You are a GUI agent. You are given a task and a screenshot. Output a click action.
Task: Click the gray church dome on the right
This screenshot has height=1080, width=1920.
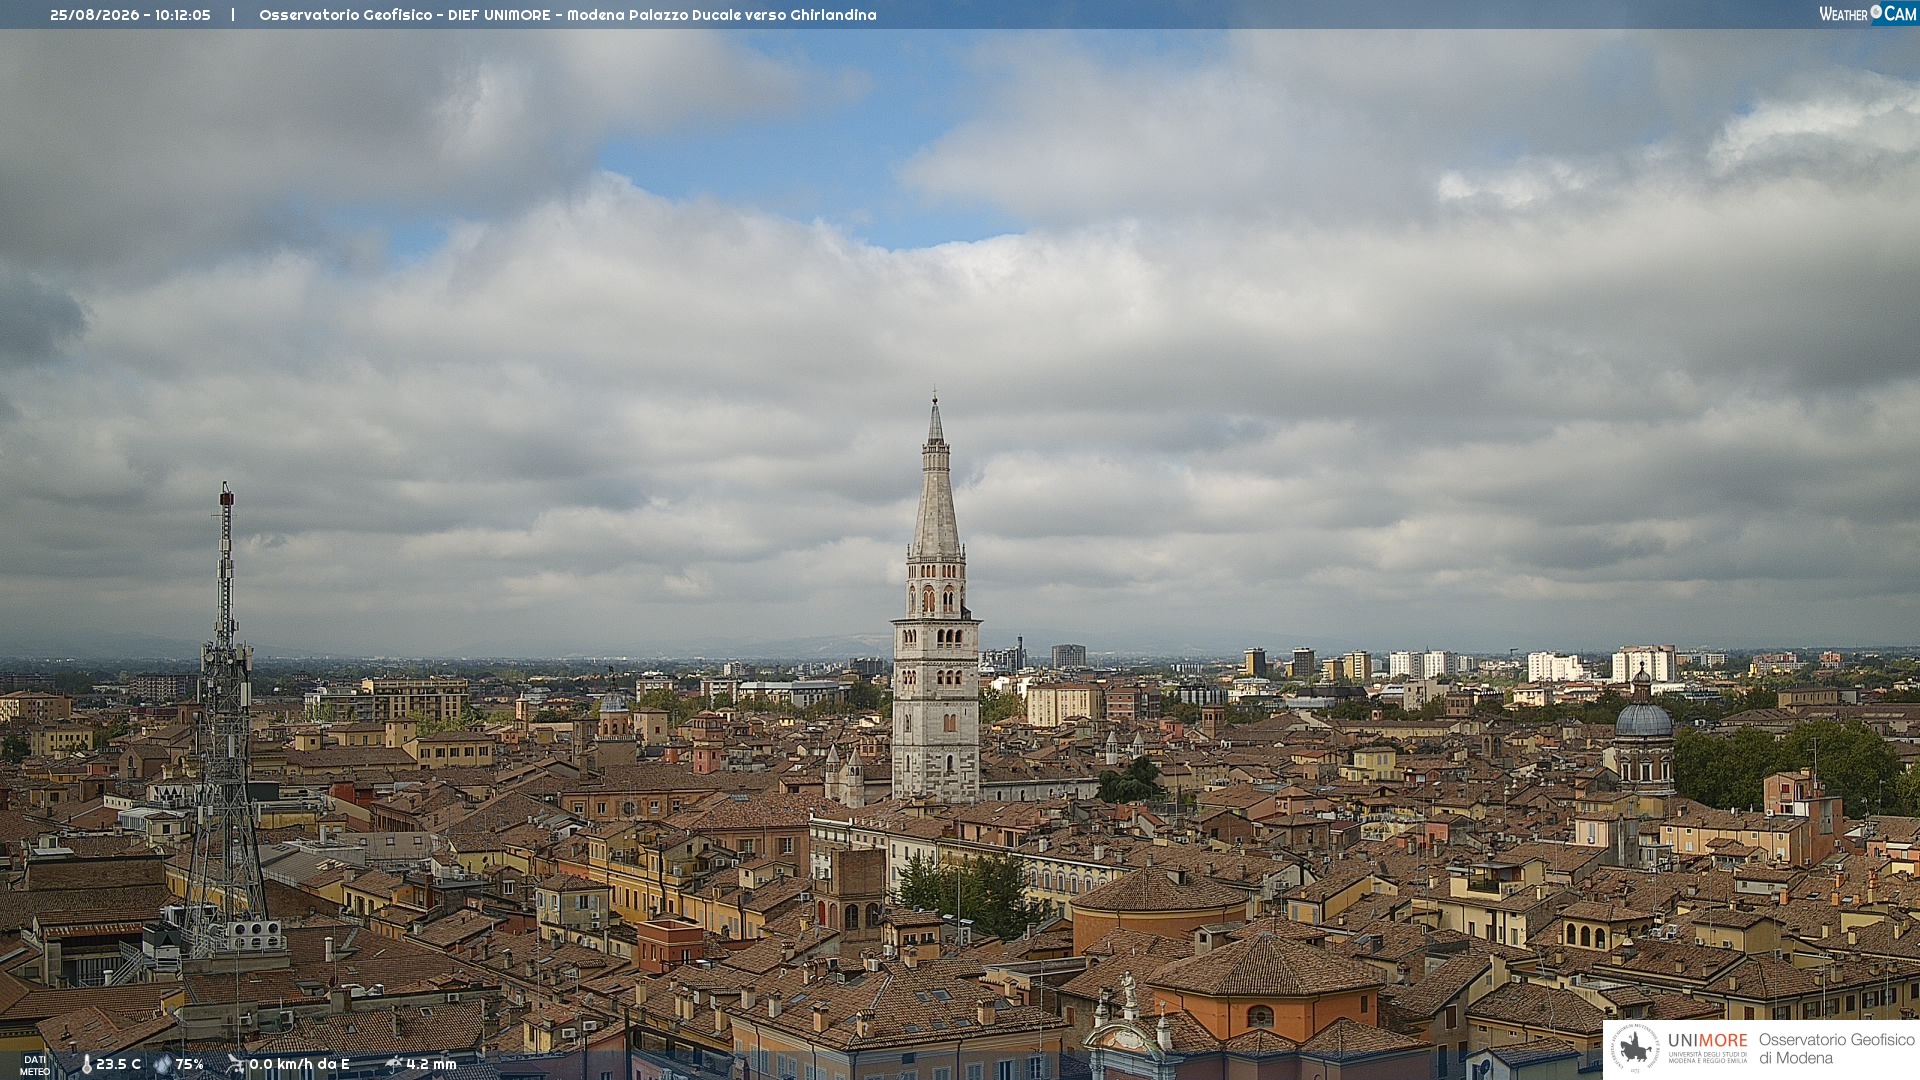click(x=1643, y=719)
